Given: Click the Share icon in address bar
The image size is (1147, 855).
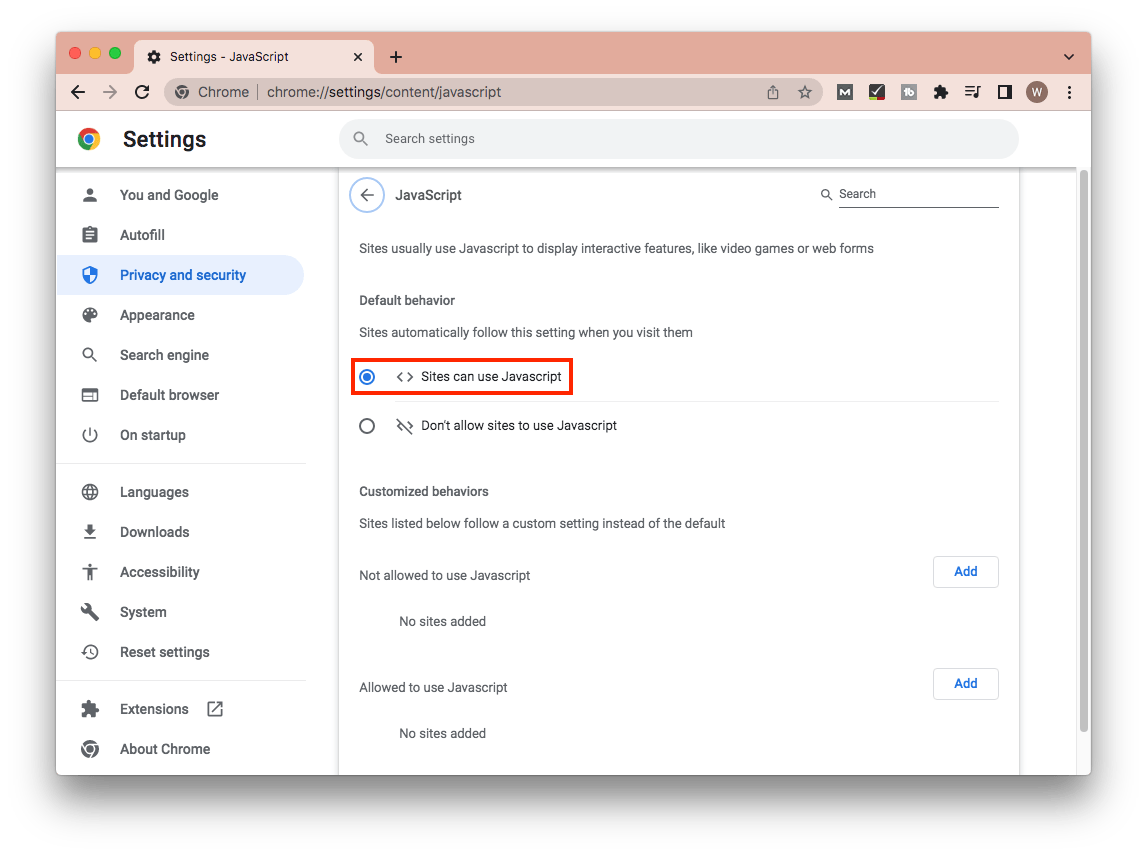Looking at the screenshot, I should point(772,92).
